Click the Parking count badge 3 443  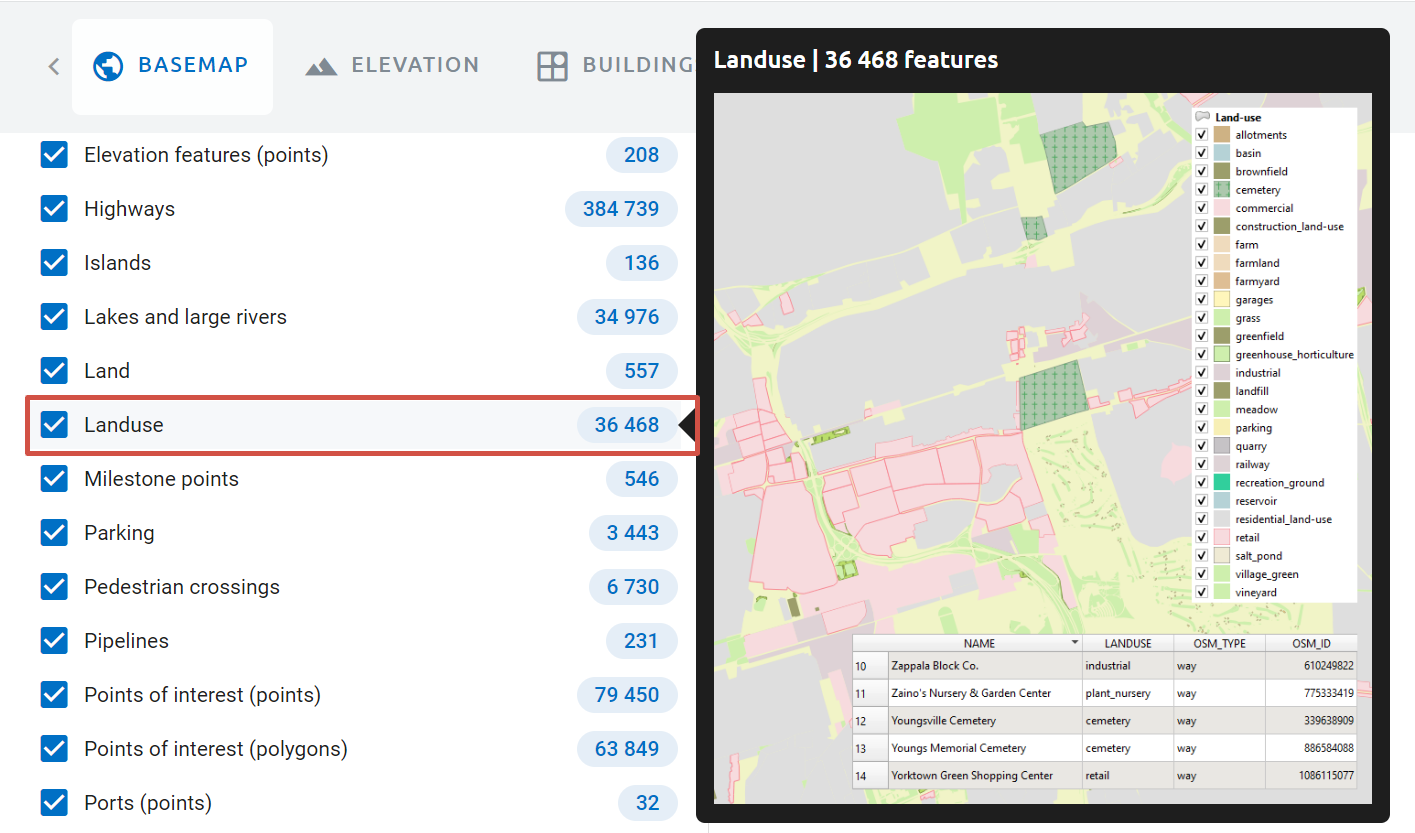(633, 533)
